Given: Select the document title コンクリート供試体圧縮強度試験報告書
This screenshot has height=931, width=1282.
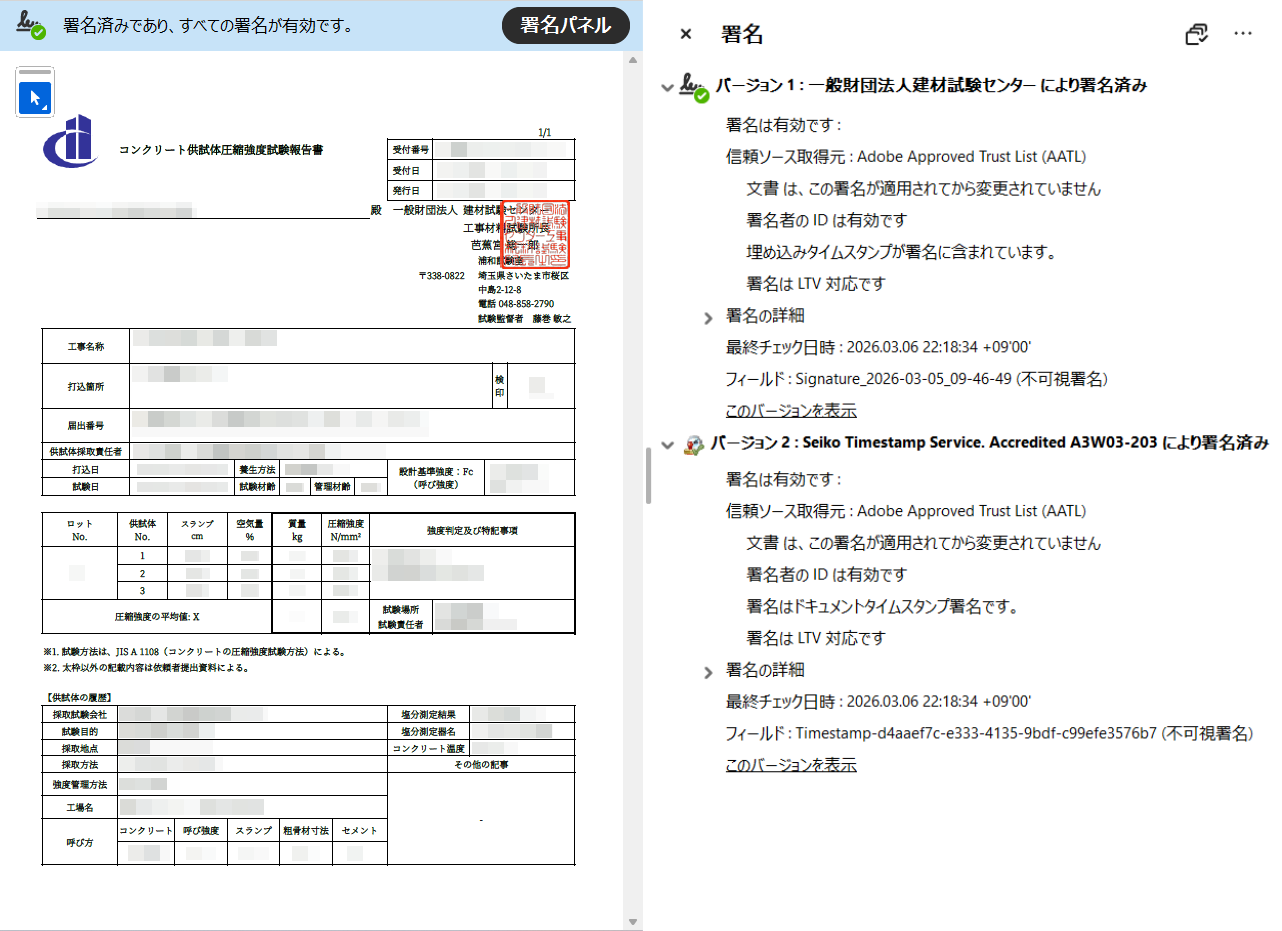Looking at the screenshot, I should (x=221, y=151).
